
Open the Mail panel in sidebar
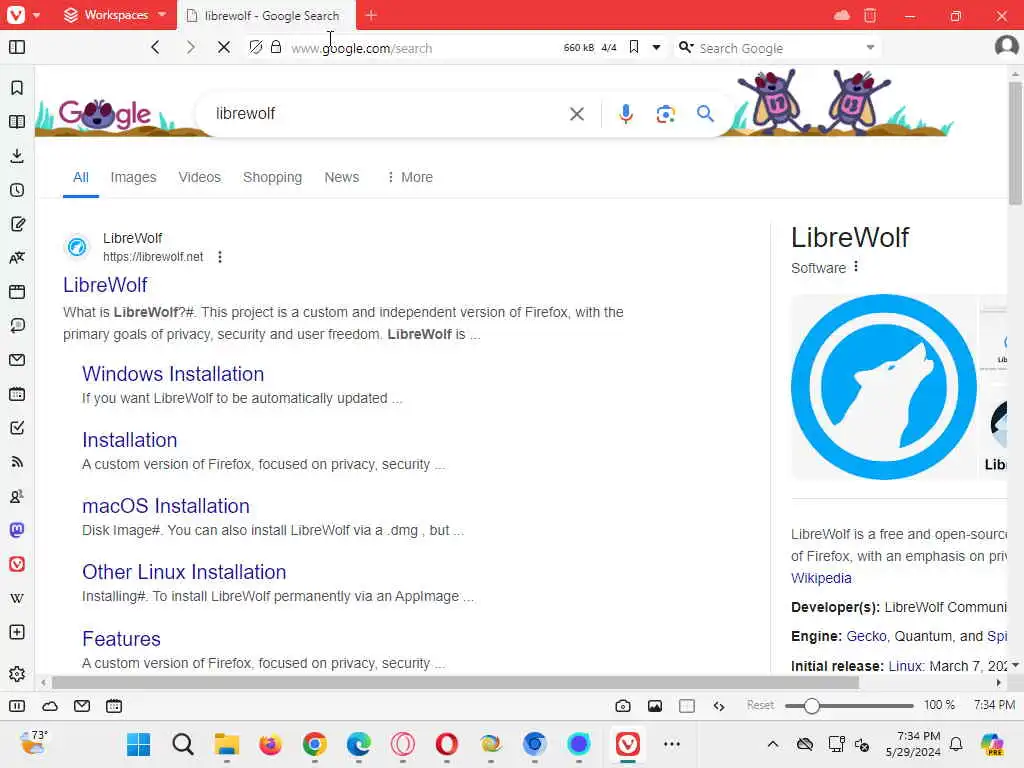(x=17, y=360)
